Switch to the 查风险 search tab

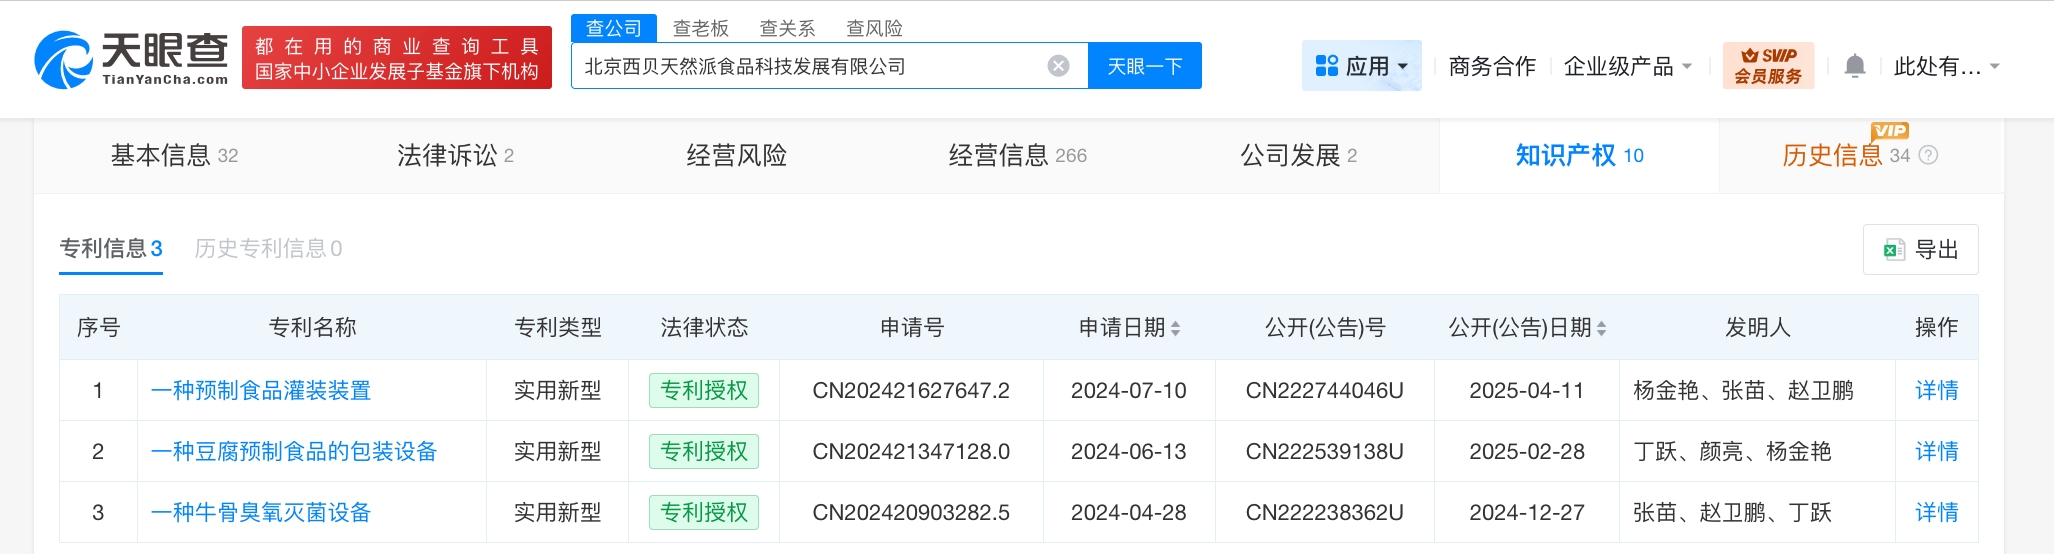click(874, 28)
